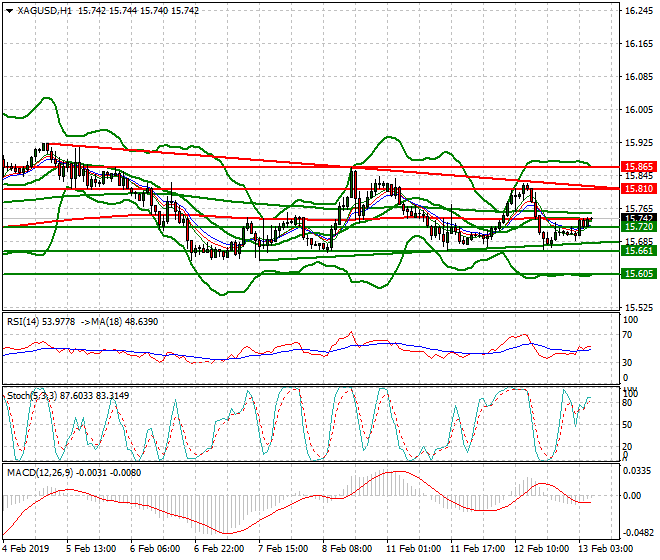Click the 6 Feb 06:00 time label
660x560 pixels.
[155, 549]
